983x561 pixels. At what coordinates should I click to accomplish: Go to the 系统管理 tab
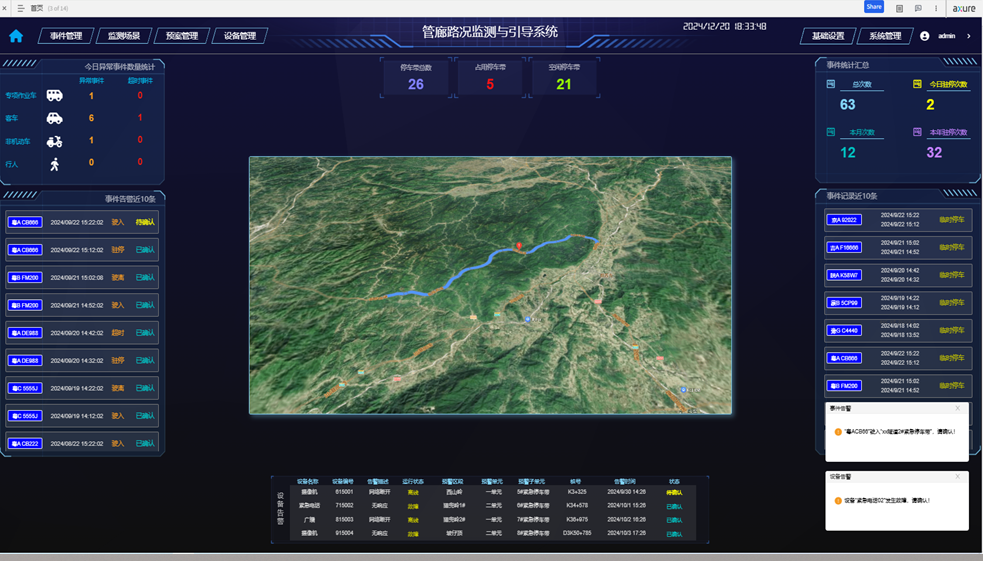884,36
